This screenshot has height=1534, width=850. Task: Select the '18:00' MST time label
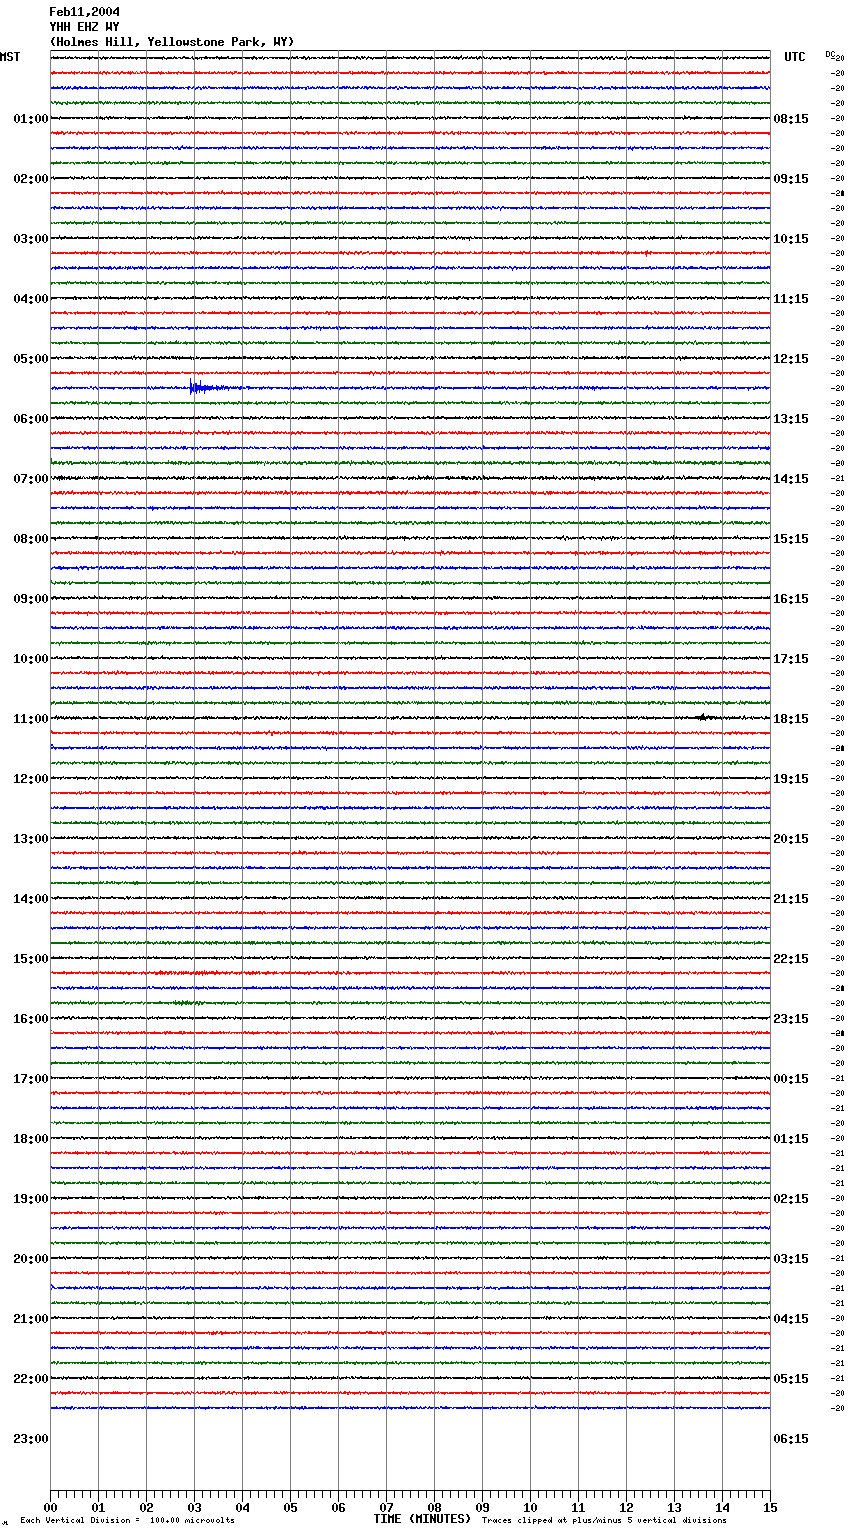pyautogui.click(x=31, y=1139)
